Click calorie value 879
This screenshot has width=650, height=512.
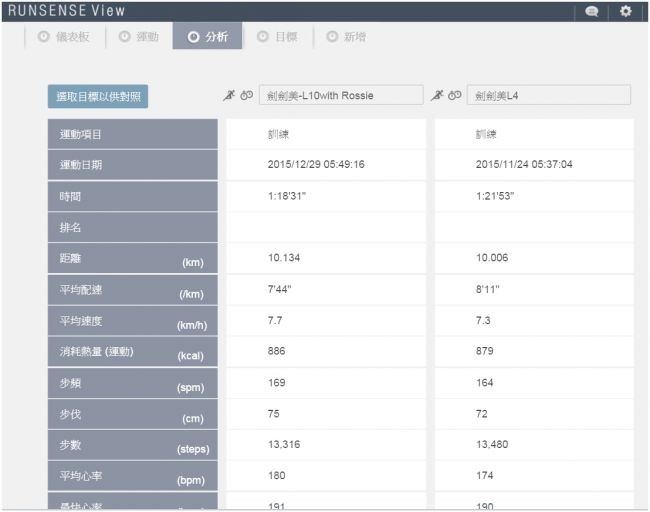tap(485, 351)
